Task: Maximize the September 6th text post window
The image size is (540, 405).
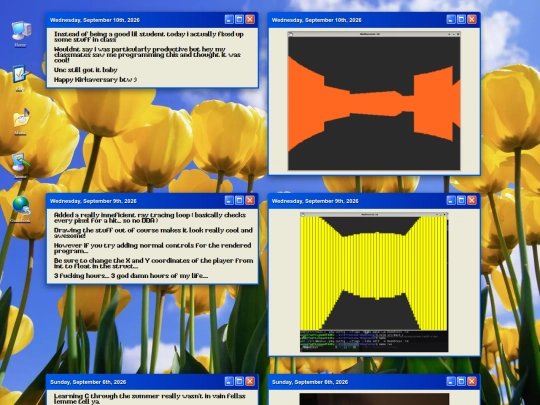Action: [239, 381]
